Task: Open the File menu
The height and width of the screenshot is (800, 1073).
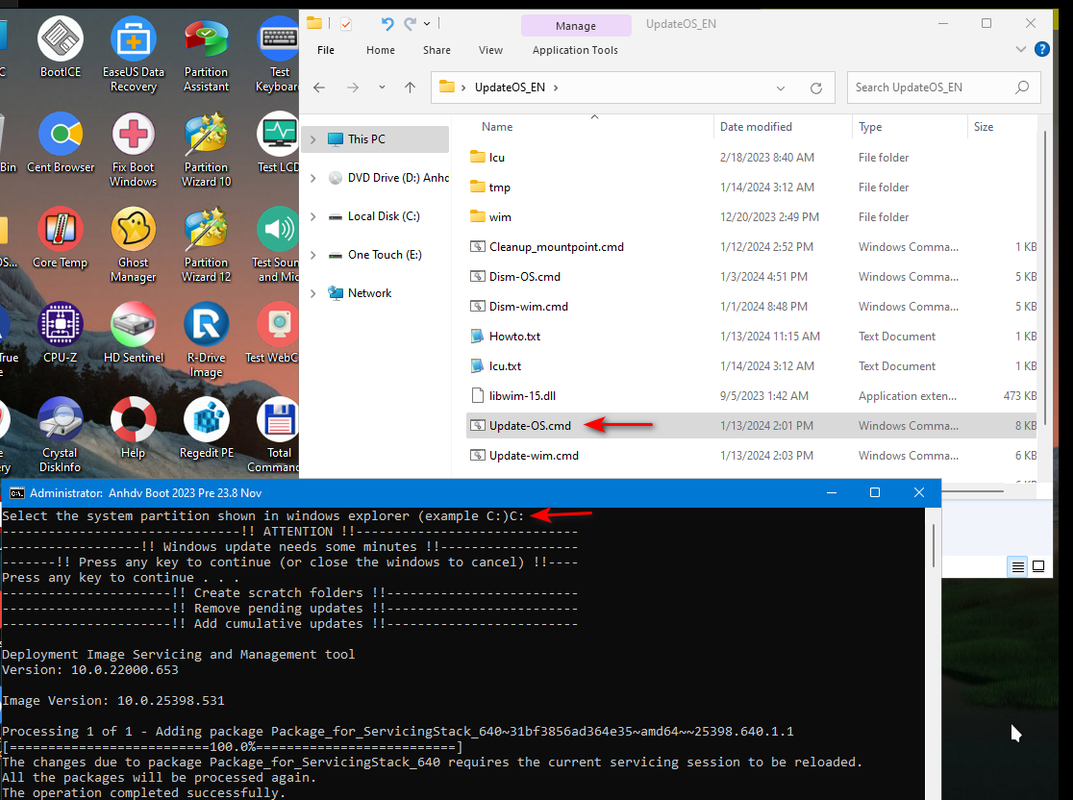Action: click(326, 50)
